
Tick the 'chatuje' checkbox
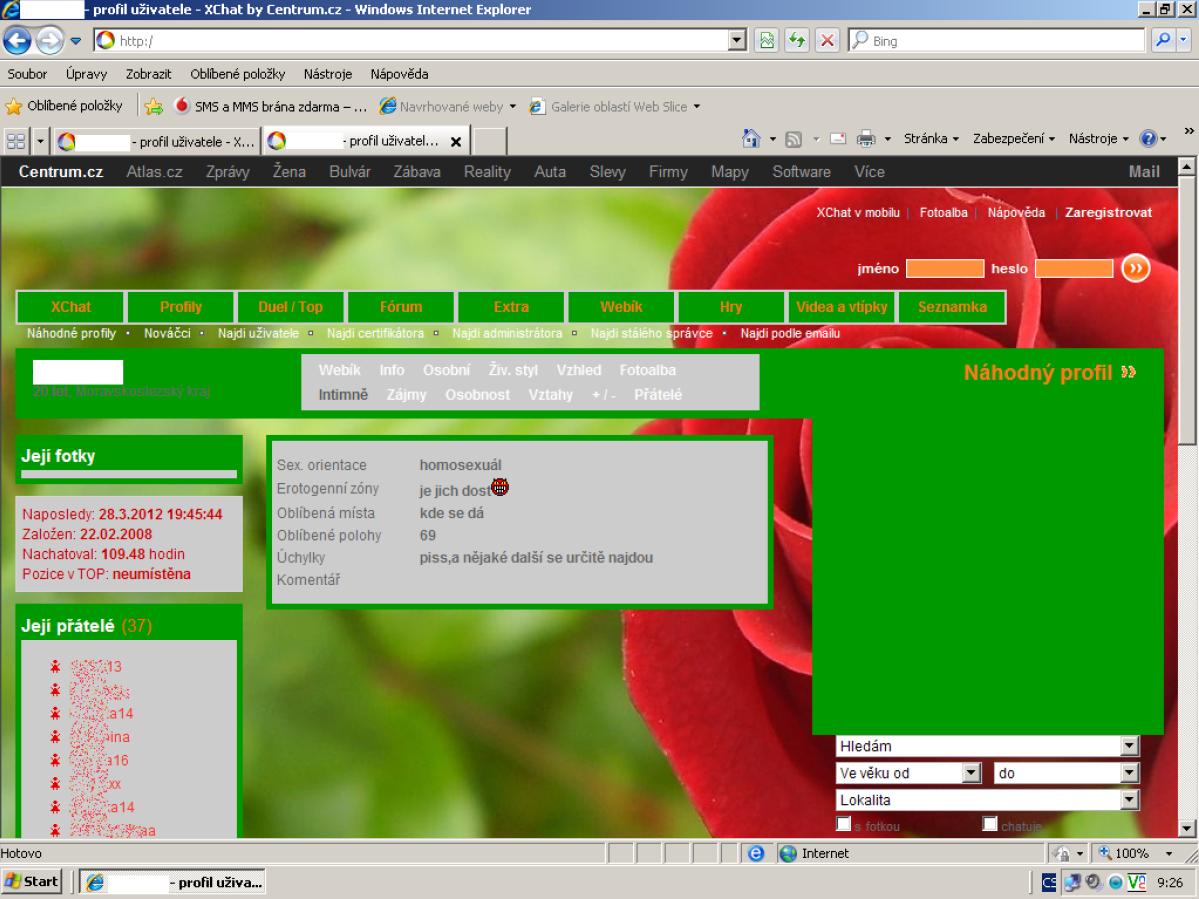990,824
